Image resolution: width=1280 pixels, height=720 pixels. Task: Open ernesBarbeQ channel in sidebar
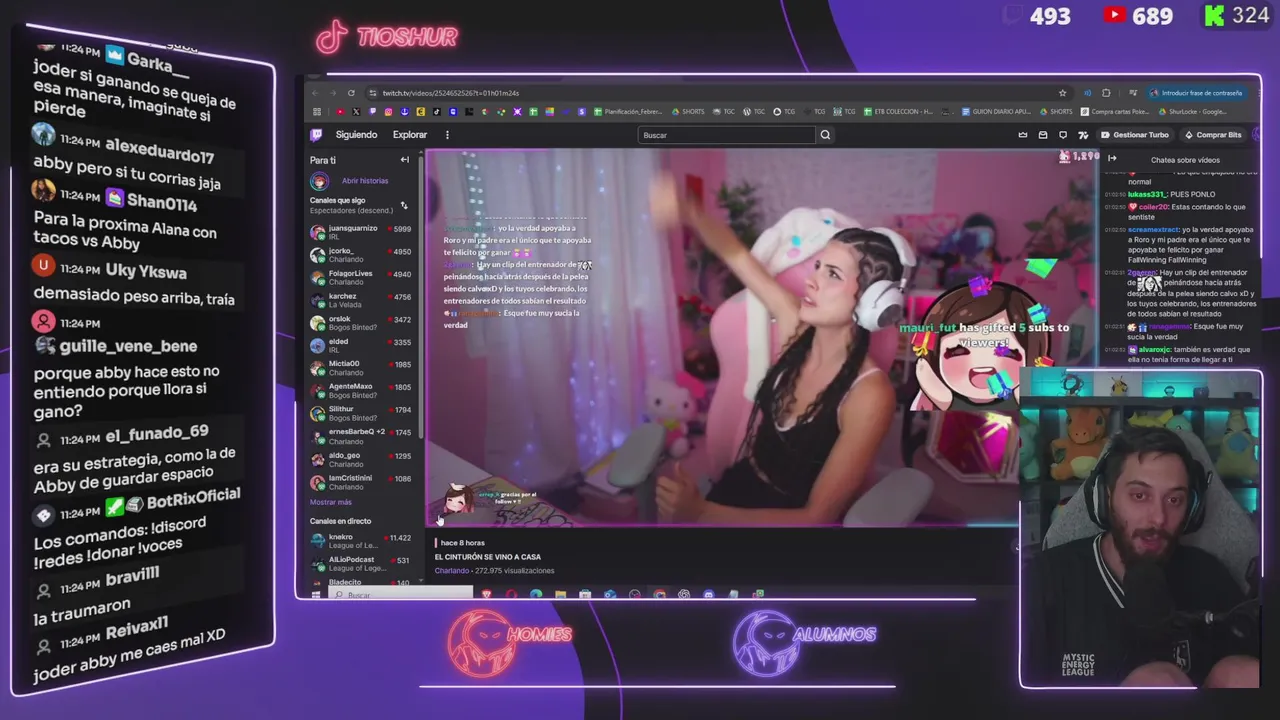[x=361, y=436]
